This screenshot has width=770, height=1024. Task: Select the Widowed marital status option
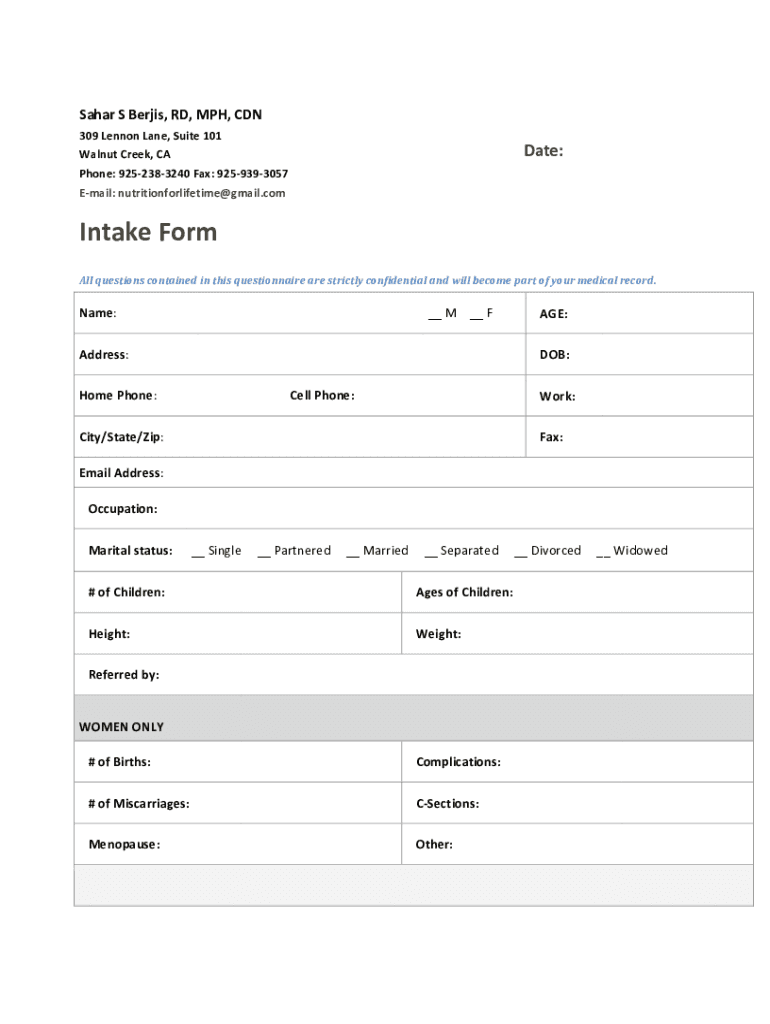point(603,551)
